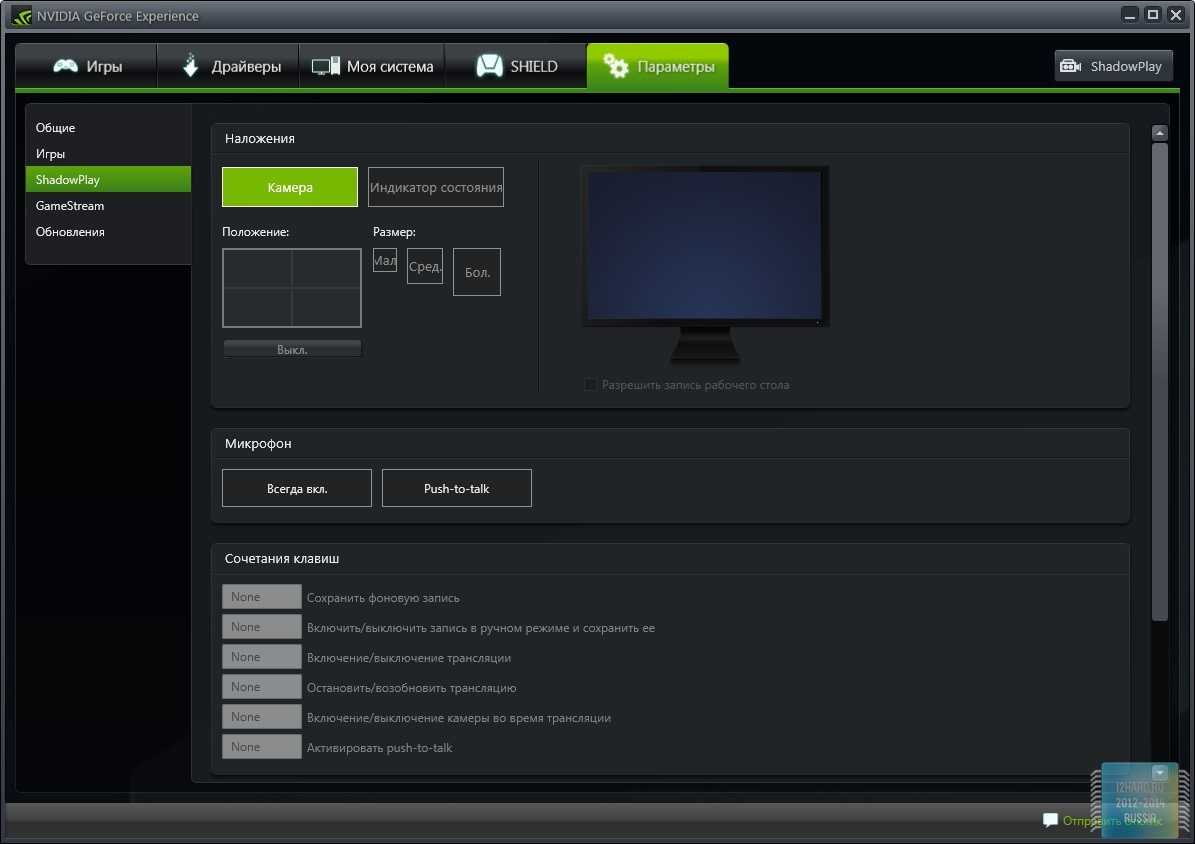Select top-left quadrant in Положение grid
Viewport: 1195px width, 844px height.
point(258,269)
